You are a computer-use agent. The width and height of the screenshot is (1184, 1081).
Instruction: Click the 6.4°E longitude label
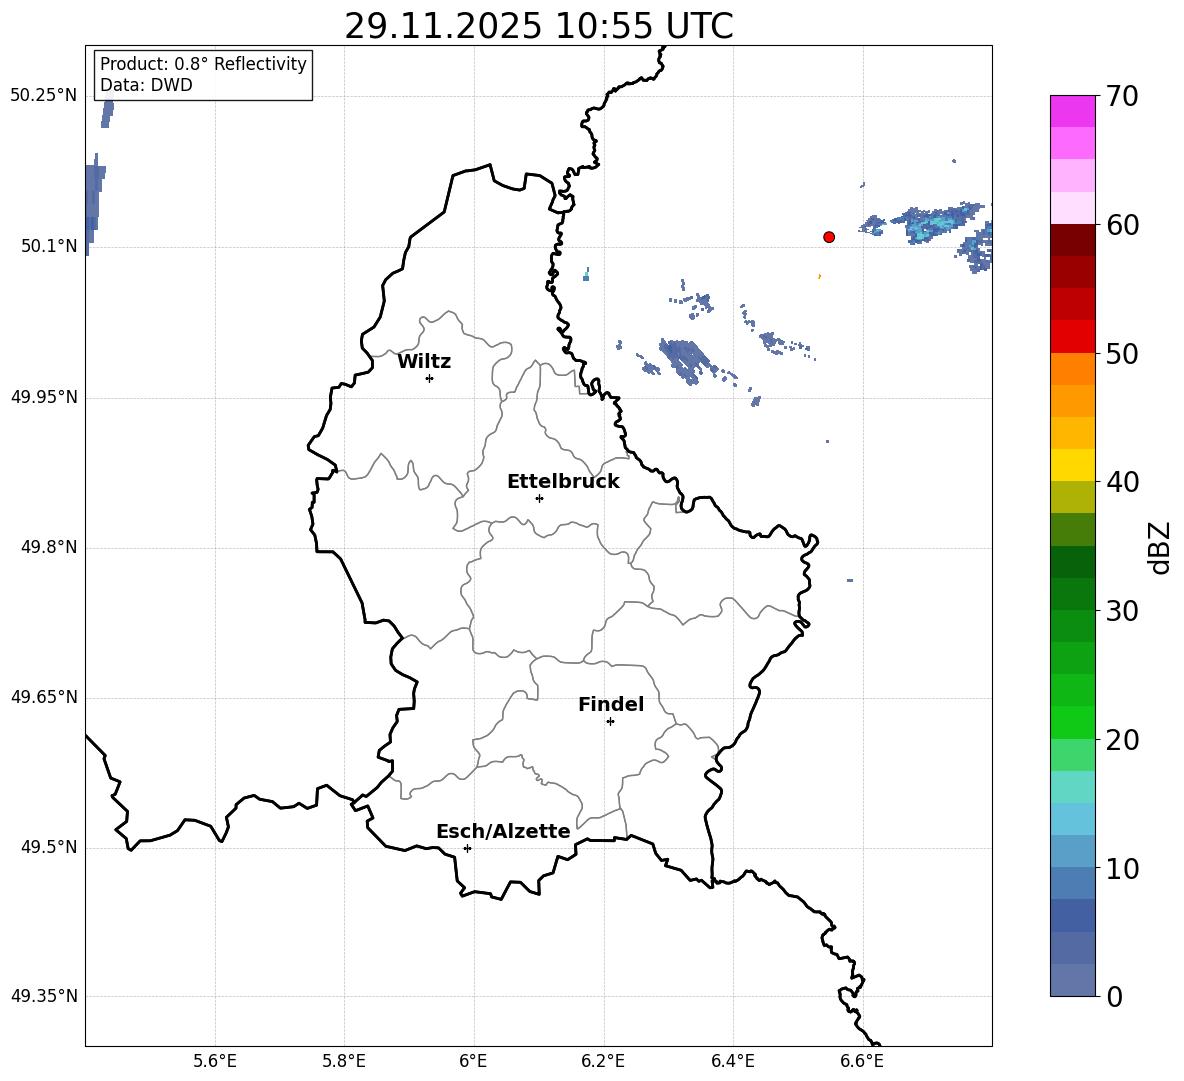[x=732, y=1061]
